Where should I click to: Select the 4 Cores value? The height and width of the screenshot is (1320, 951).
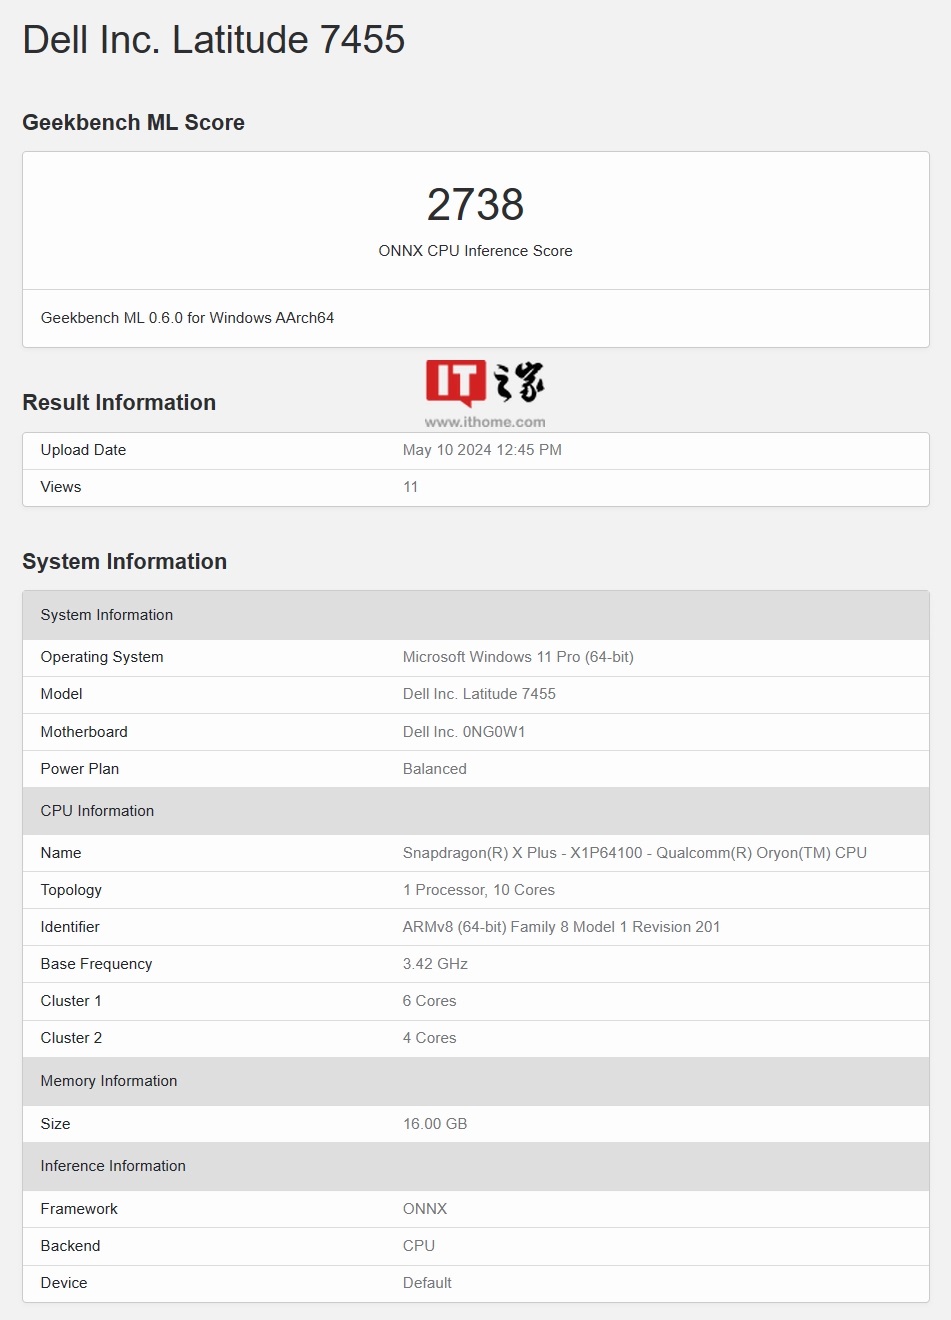pyautogui.click(x=430, y=1038)
